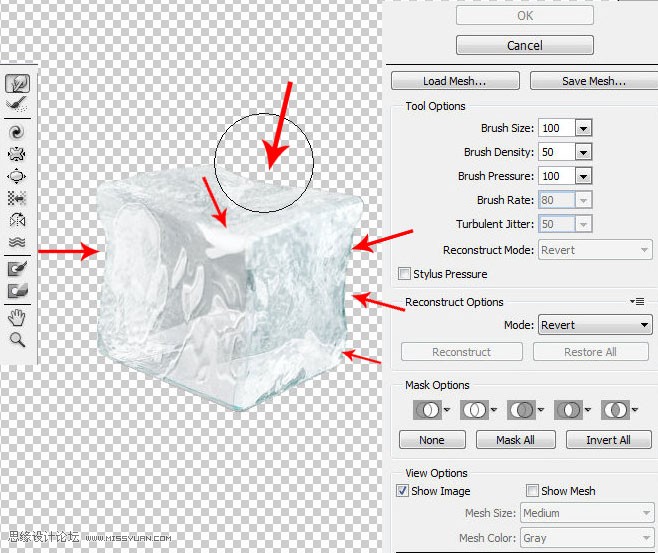Screen dimensions: 658x553
Task: Expand the Invert Selection mask arrow
Action: (x=634, y=410)
